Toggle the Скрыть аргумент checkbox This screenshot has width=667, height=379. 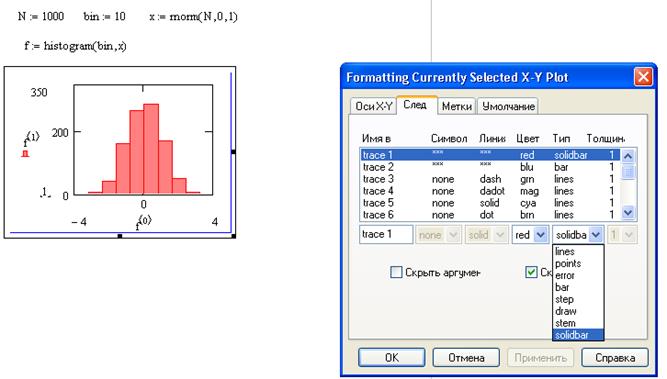[396, 272]
